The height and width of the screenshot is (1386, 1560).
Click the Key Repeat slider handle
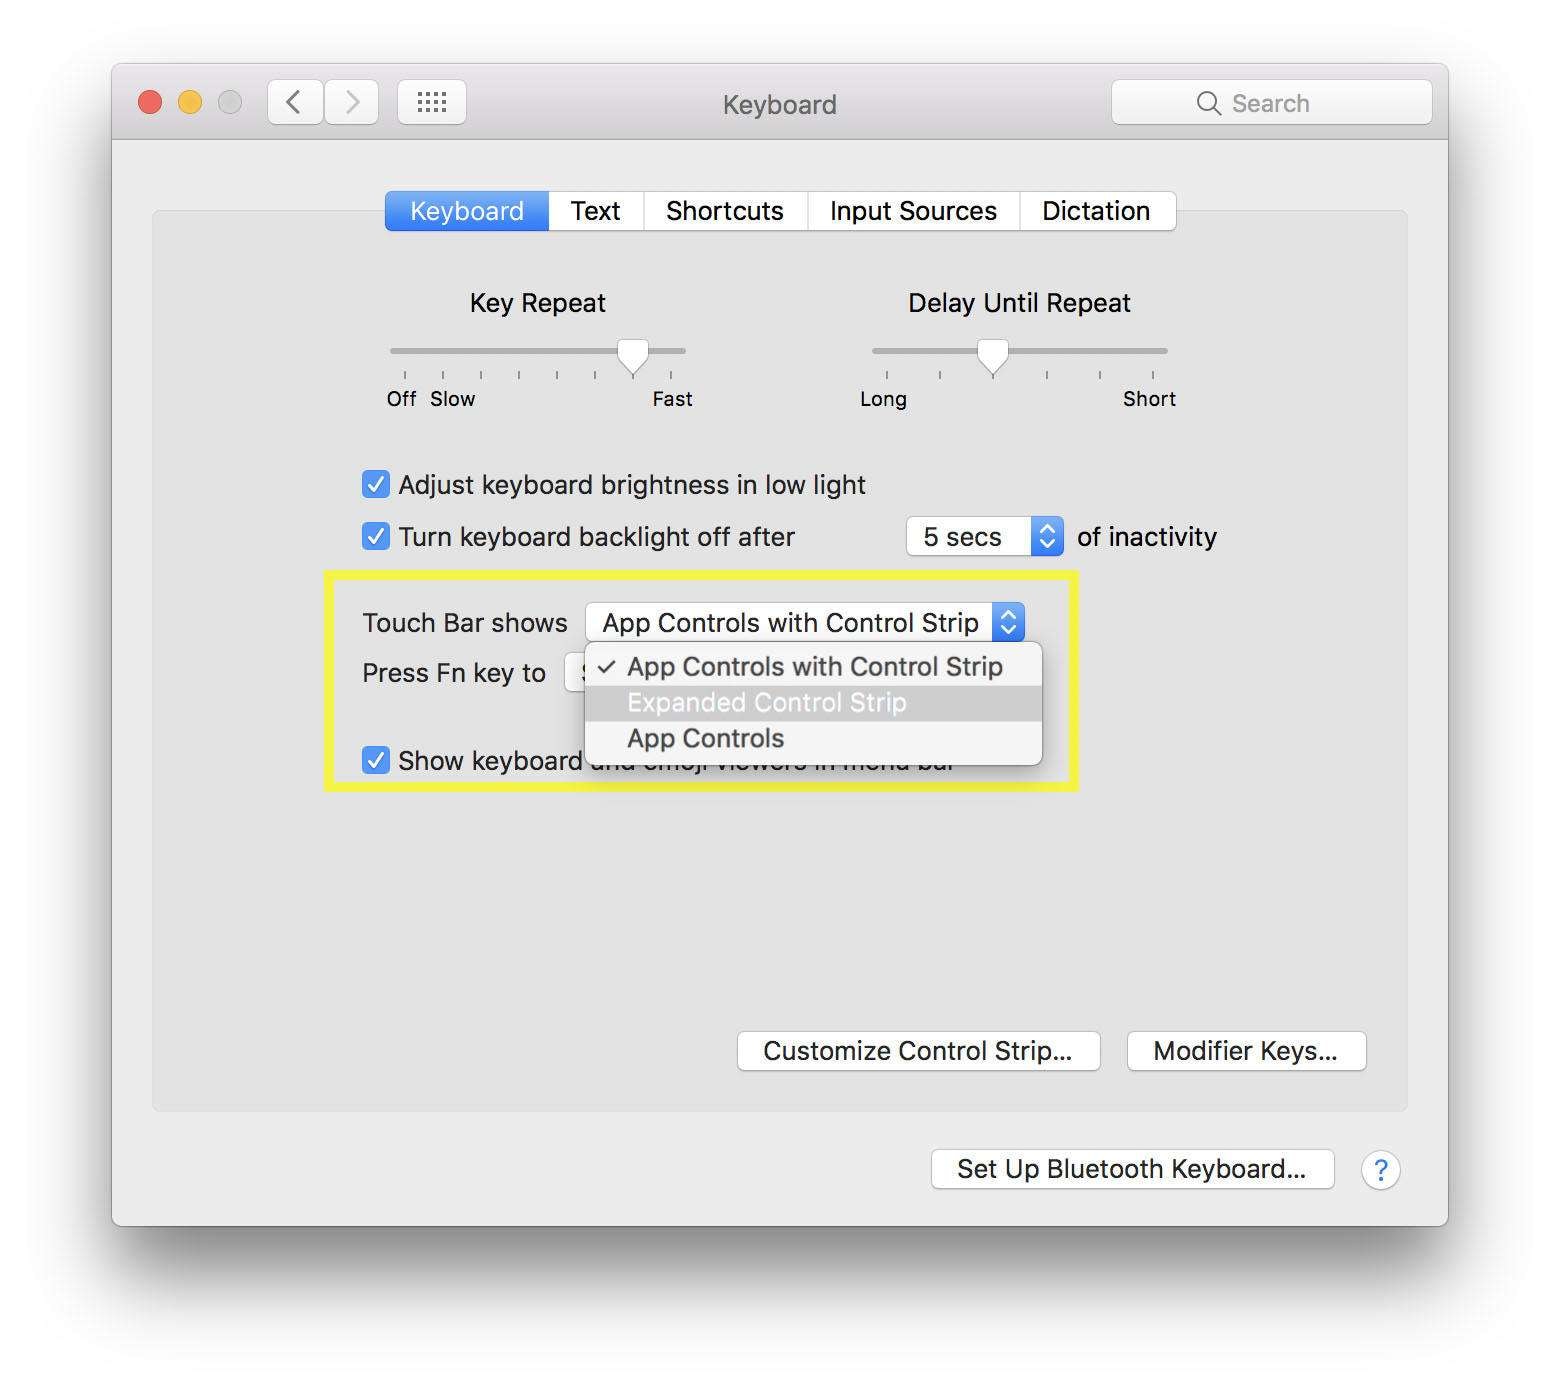point(632,355)
